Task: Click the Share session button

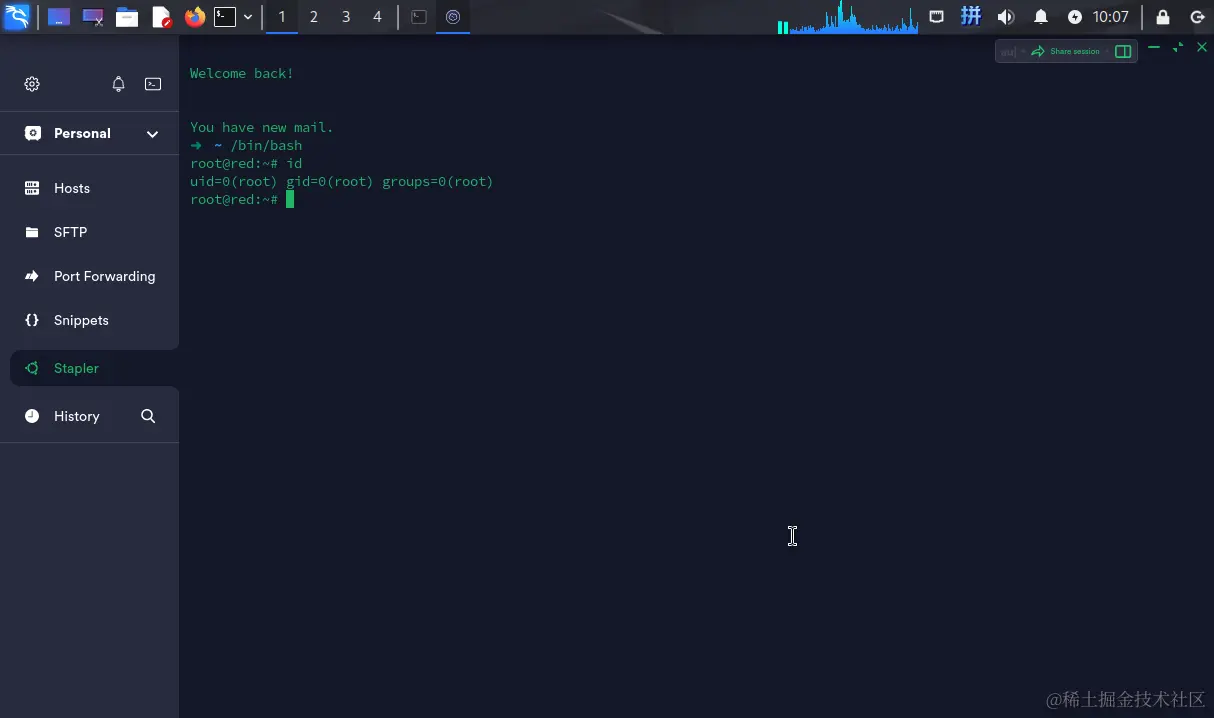Action: tap(1065, 51)
